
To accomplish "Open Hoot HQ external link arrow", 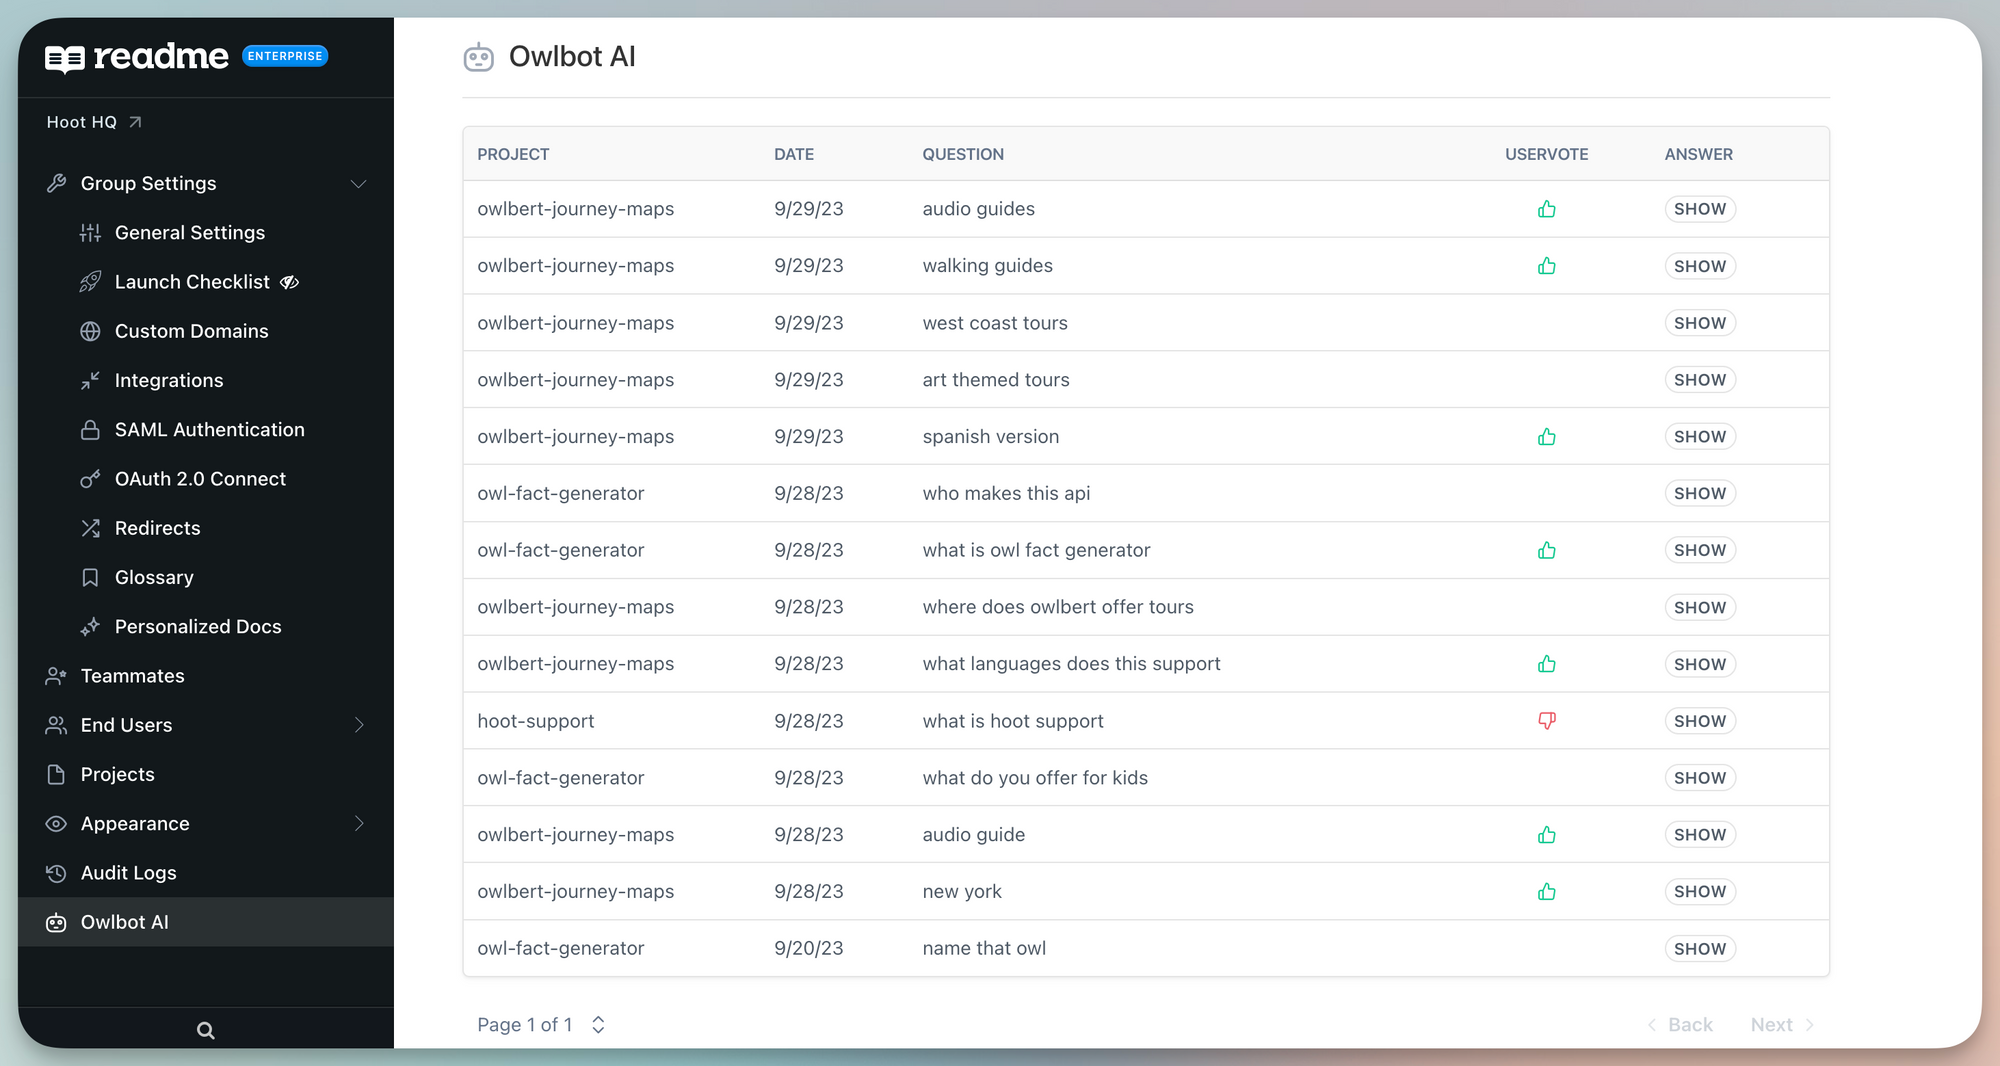I will (135, 122).
